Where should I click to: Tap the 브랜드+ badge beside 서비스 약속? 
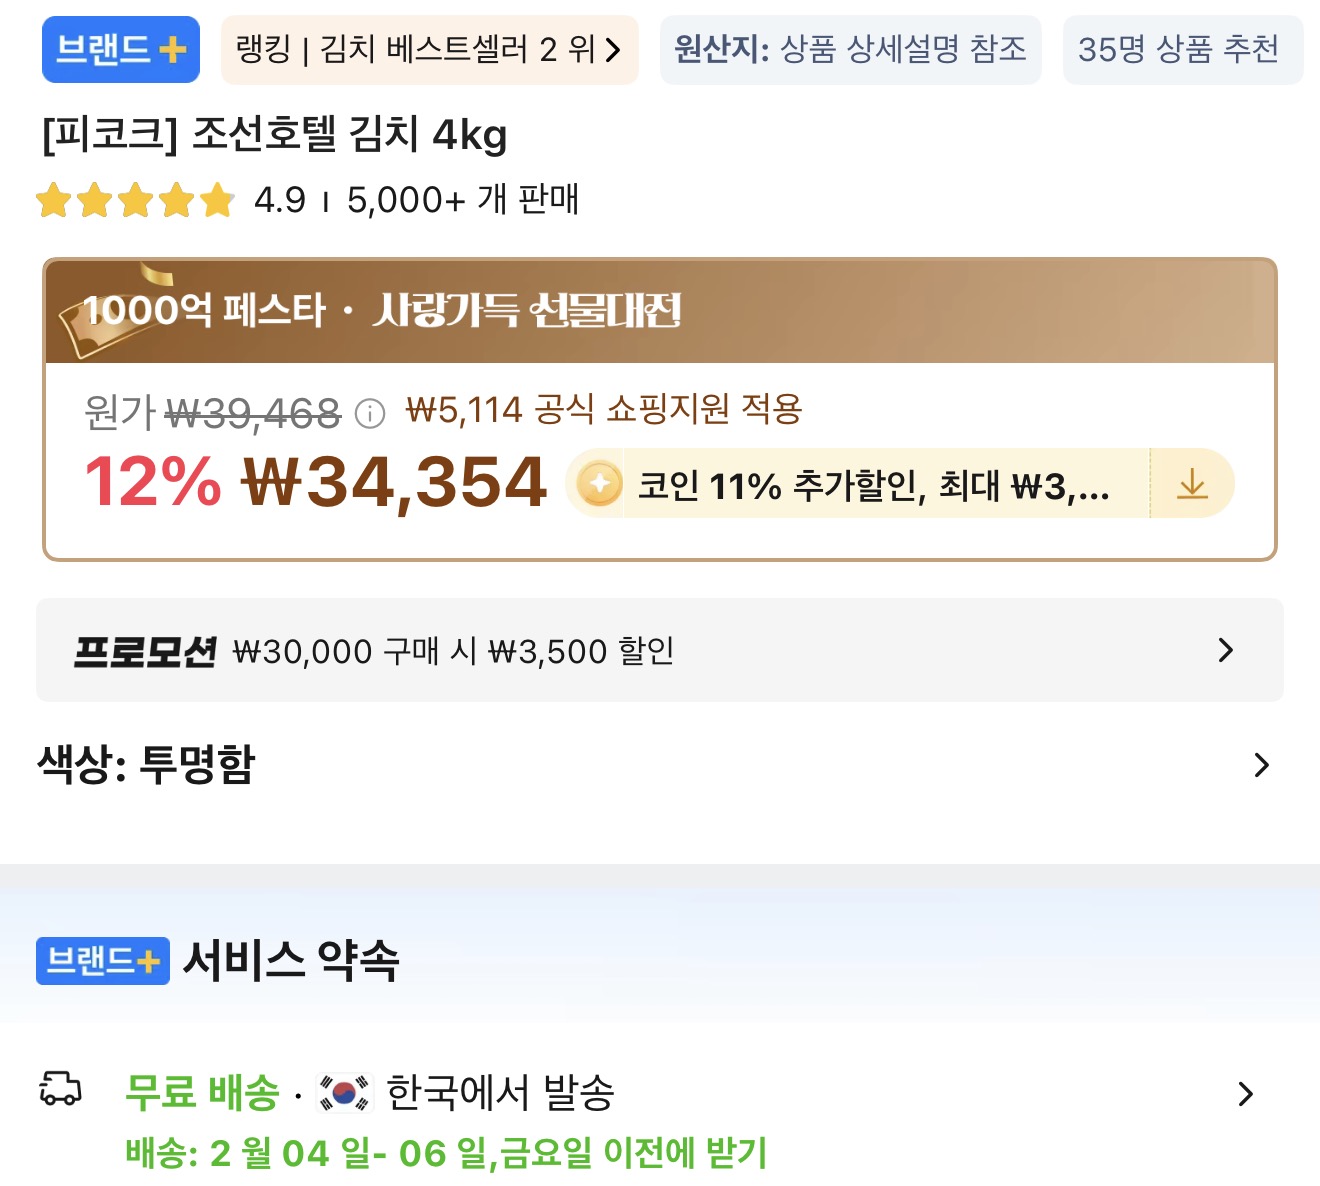pos(103,961)
